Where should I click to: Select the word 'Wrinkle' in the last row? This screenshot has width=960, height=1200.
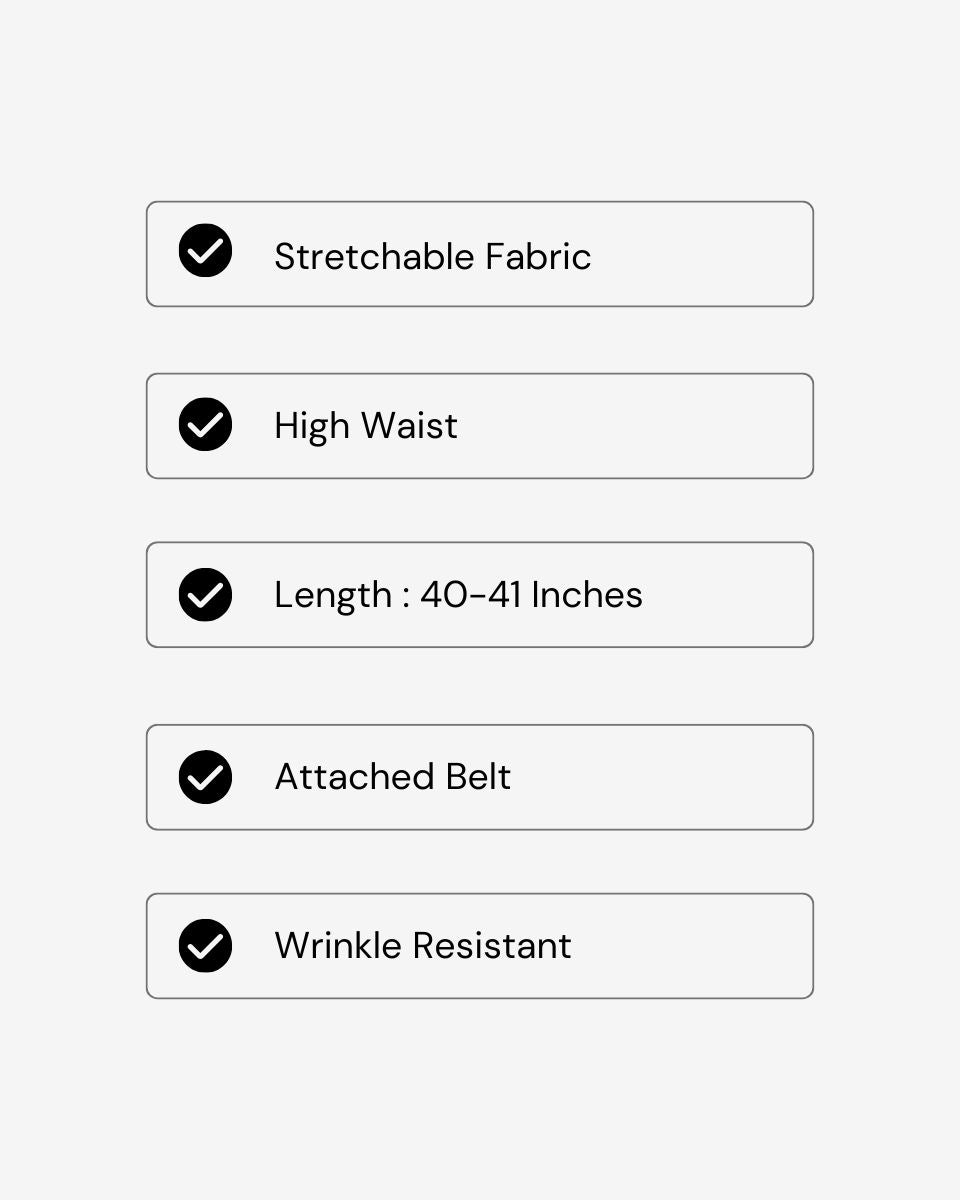click(x=339, y=946)
